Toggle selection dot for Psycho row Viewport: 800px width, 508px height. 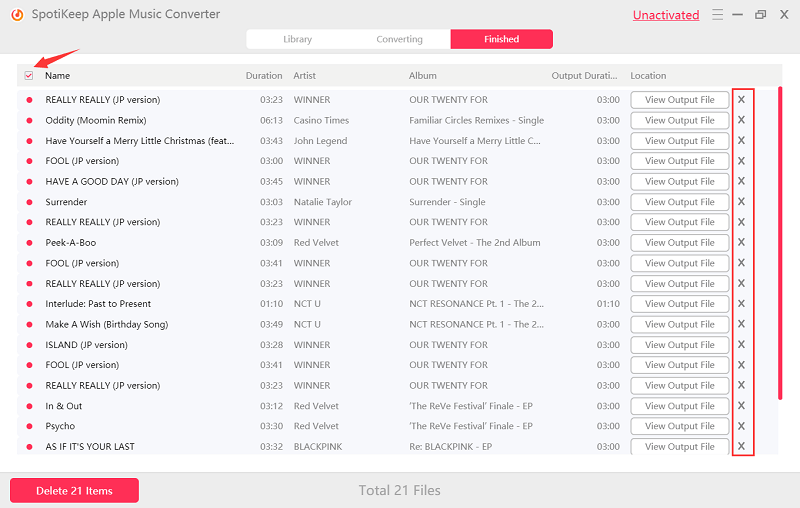[29, 426]
